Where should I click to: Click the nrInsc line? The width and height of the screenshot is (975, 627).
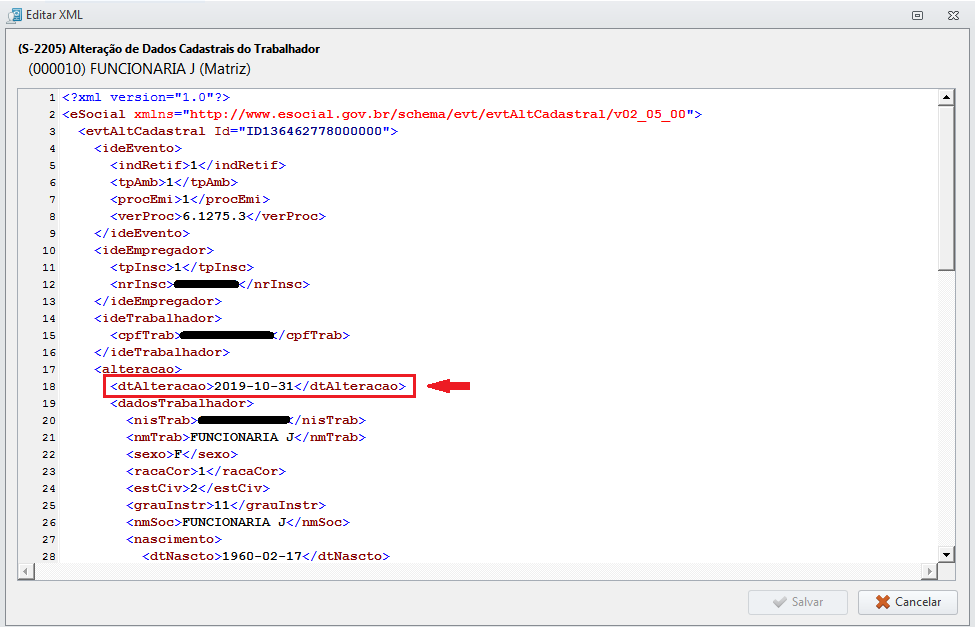click(x=210, y=284)
